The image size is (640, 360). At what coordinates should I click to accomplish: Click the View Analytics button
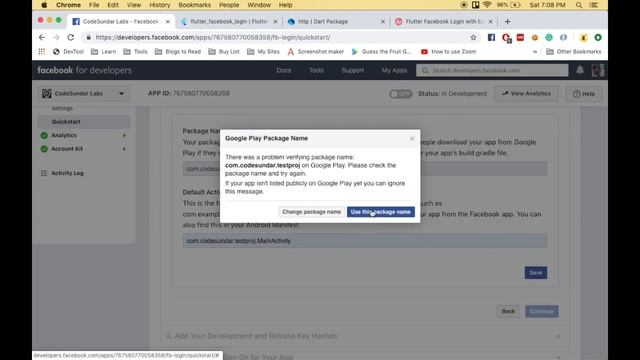[527, 93]
